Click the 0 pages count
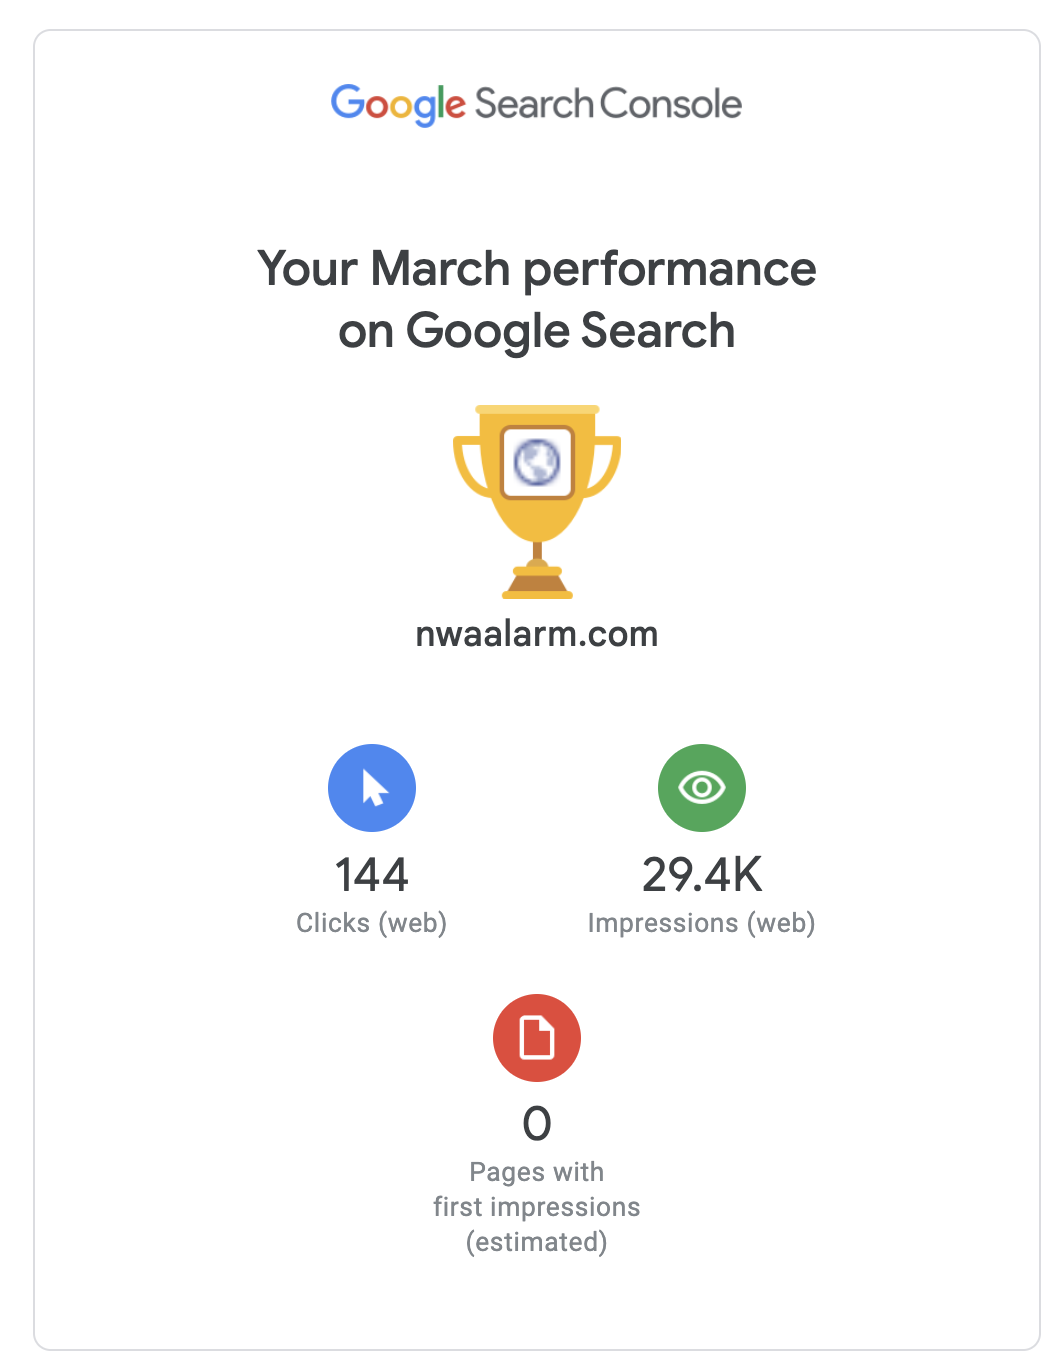This screenshot has height=1366, width=1056. 537,1124
